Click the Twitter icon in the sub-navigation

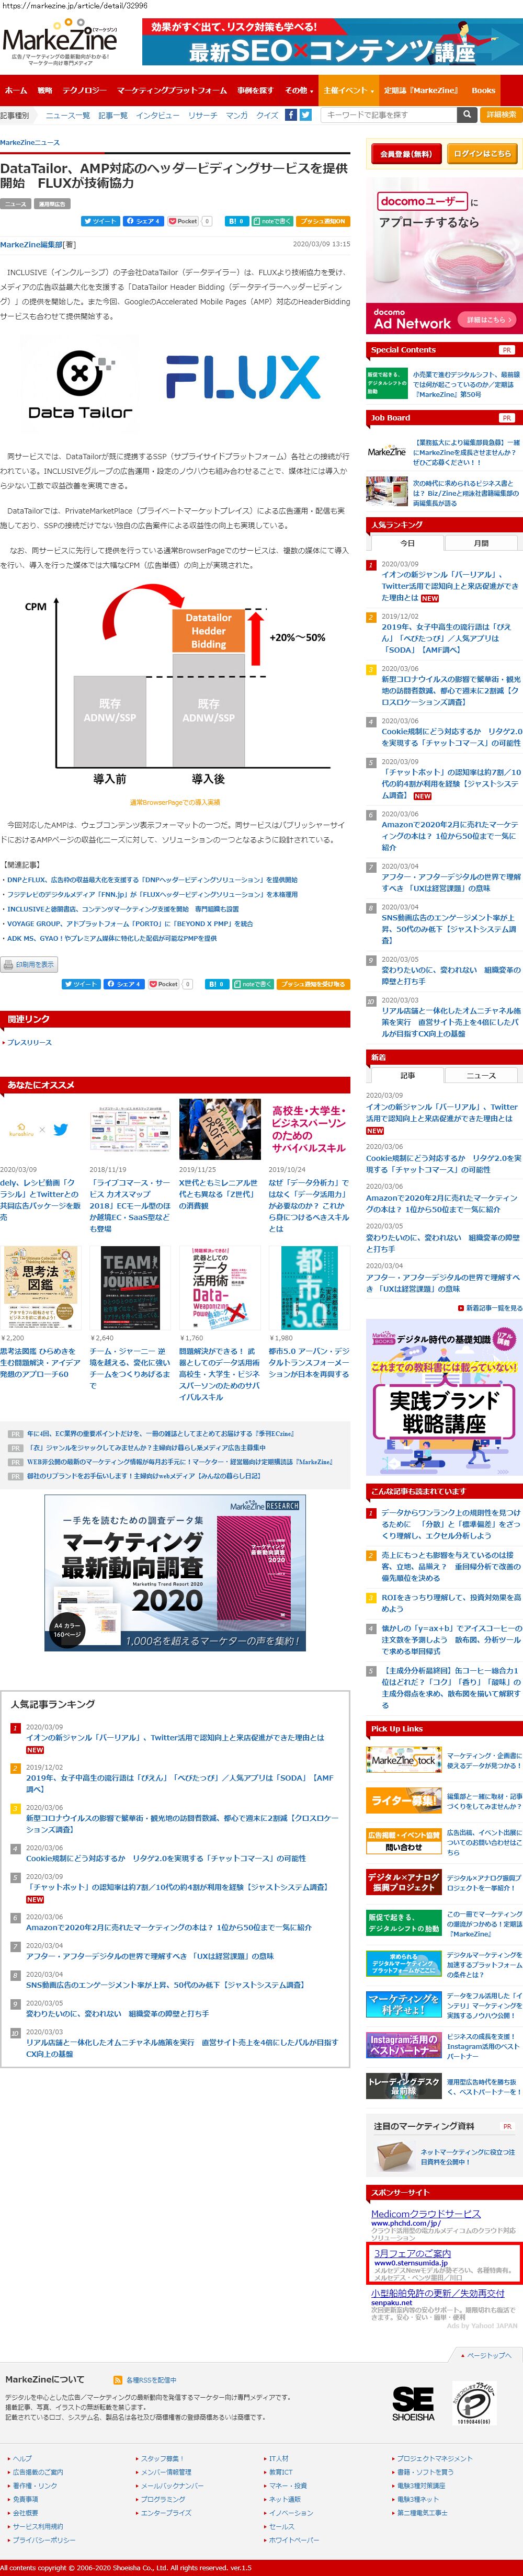click(x=306, y=115)
